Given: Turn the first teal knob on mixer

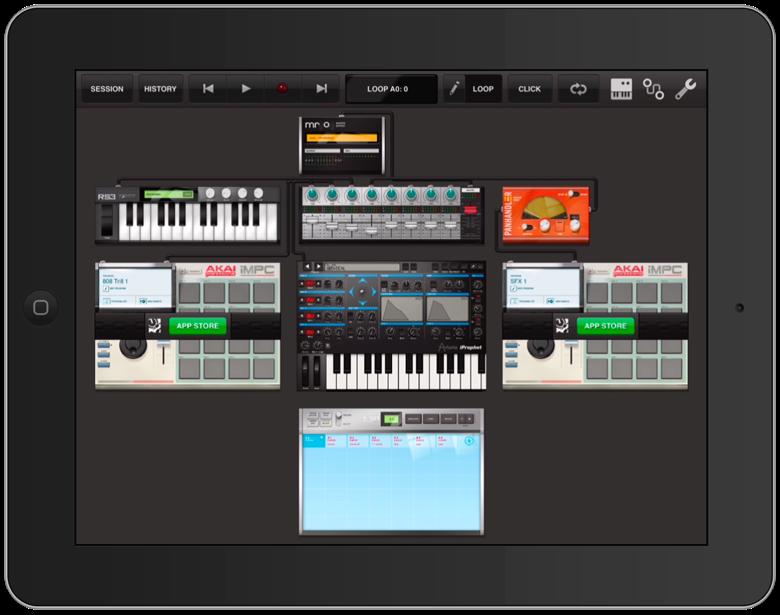Looking at the screenshot, I should (x=312, y=194).
